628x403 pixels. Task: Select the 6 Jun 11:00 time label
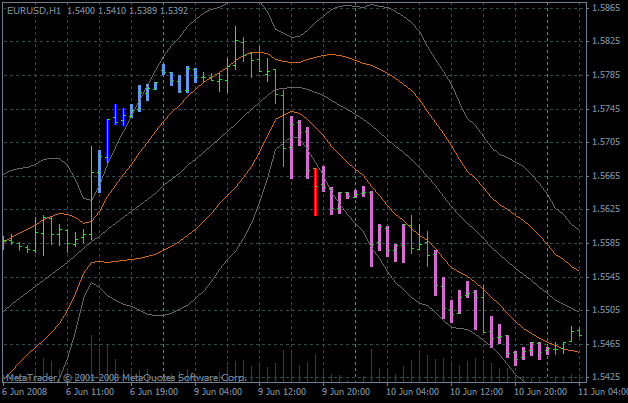(x=88, y=393)
